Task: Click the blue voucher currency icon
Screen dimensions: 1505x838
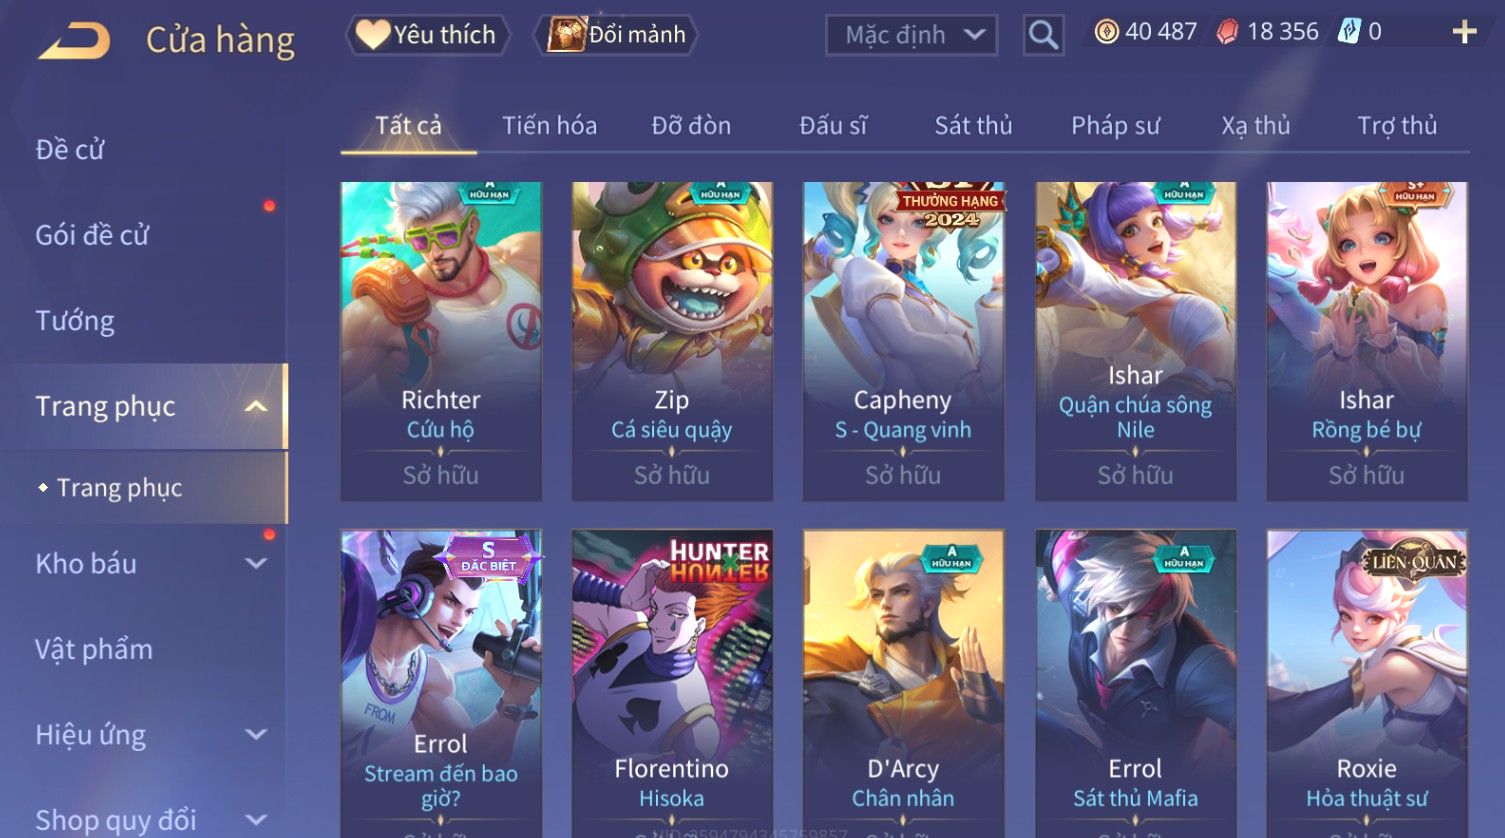Action: click(x=1350, y=32)
